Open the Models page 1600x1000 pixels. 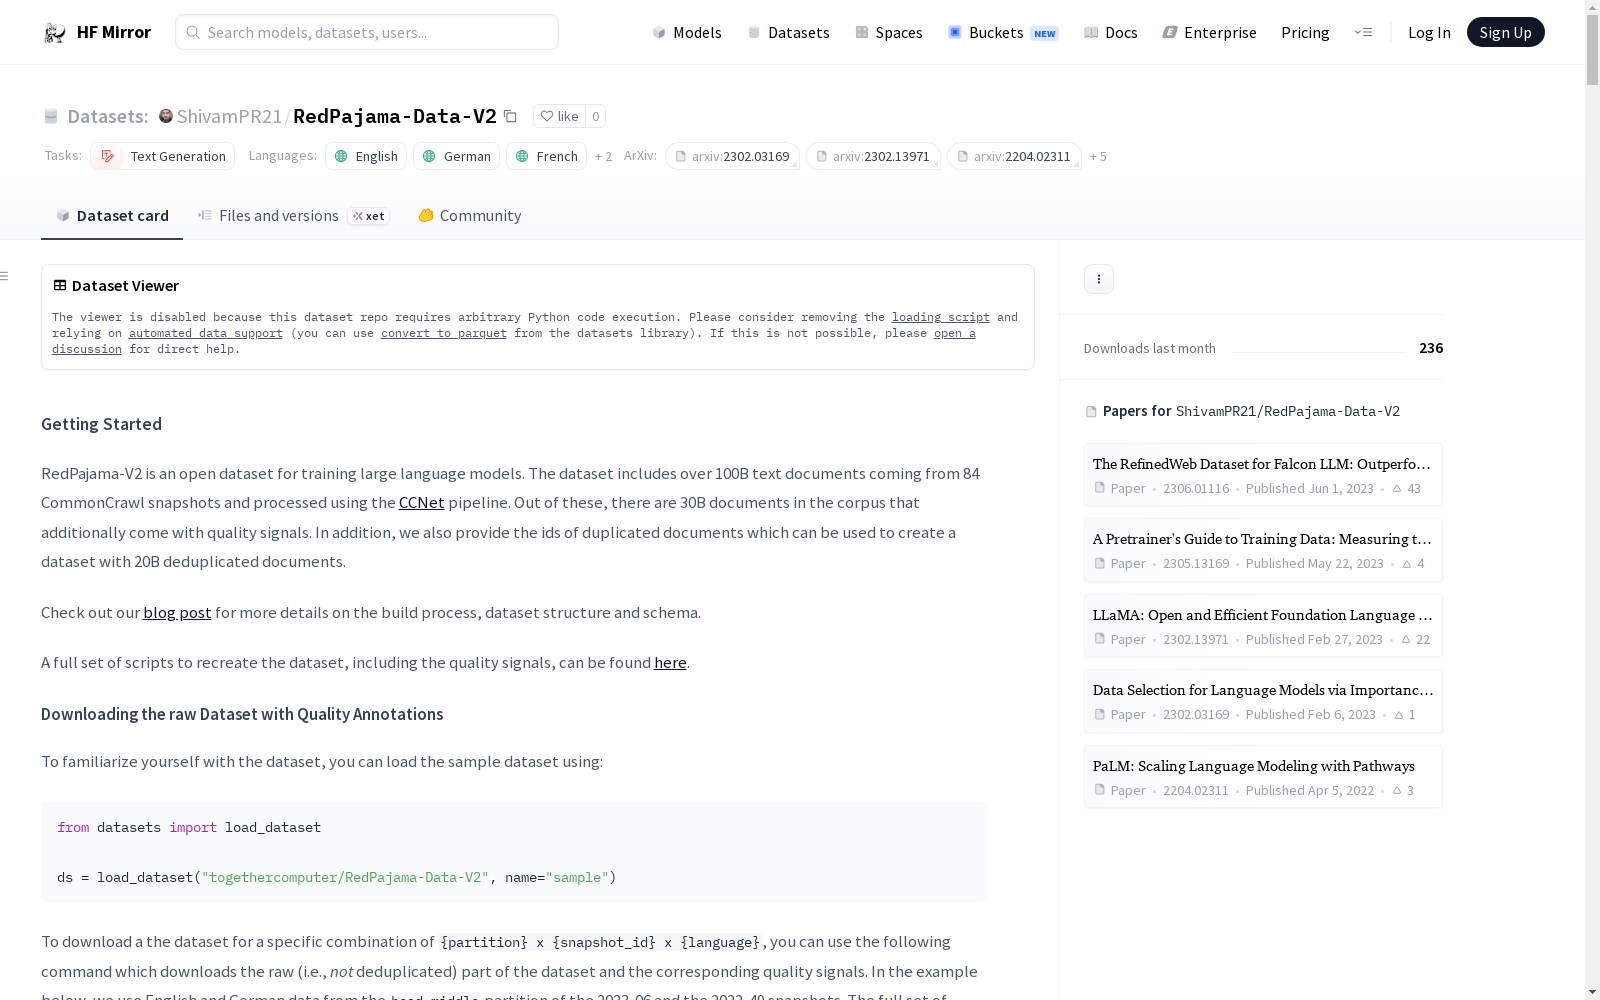pos(687,32)
